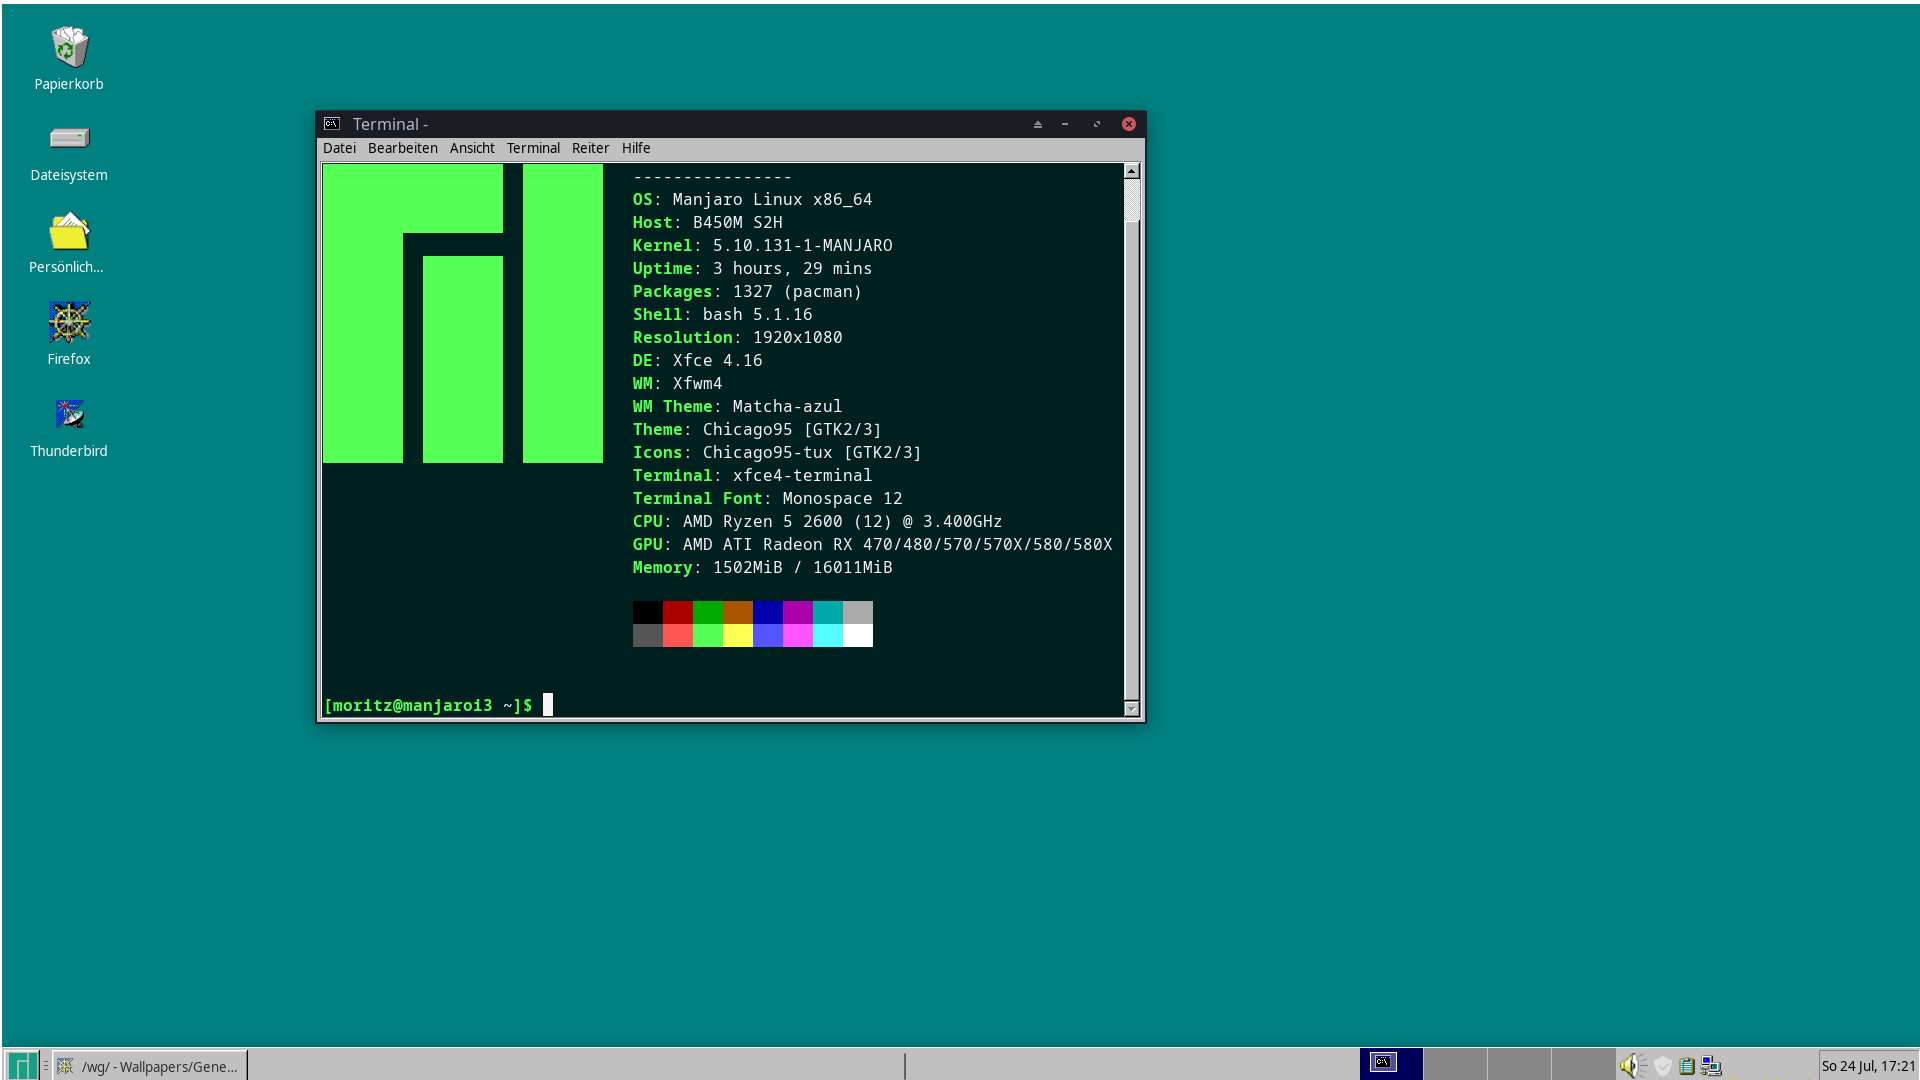Switch to the fourth workspace in pager

tap(1583, 1064)
